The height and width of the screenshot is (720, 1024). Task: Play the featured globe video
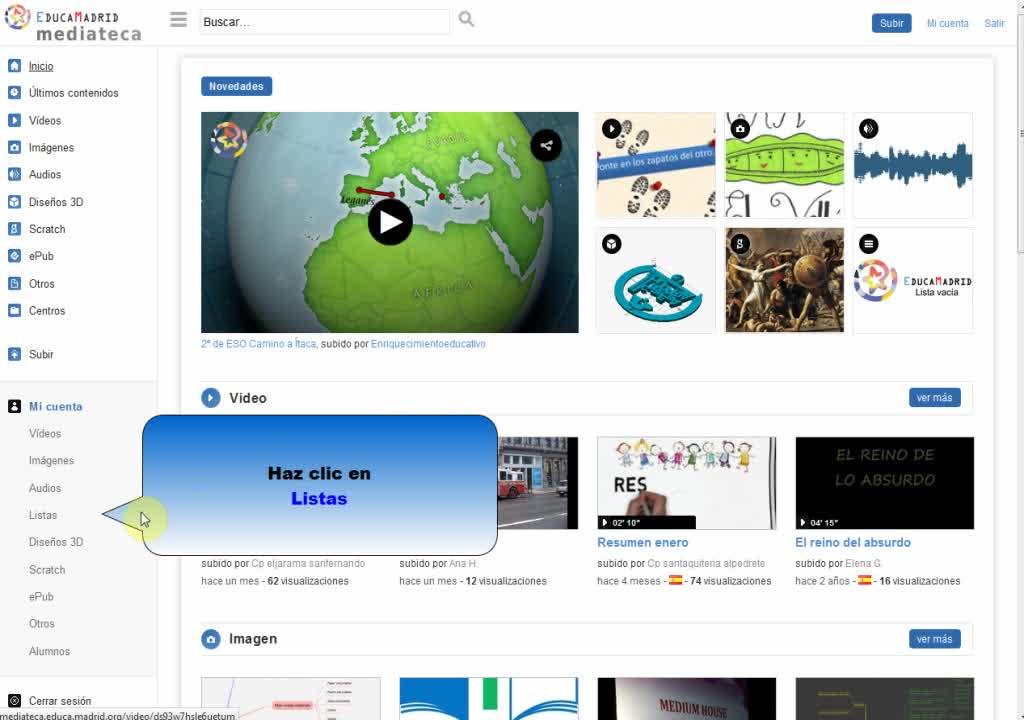click(390, 222)
